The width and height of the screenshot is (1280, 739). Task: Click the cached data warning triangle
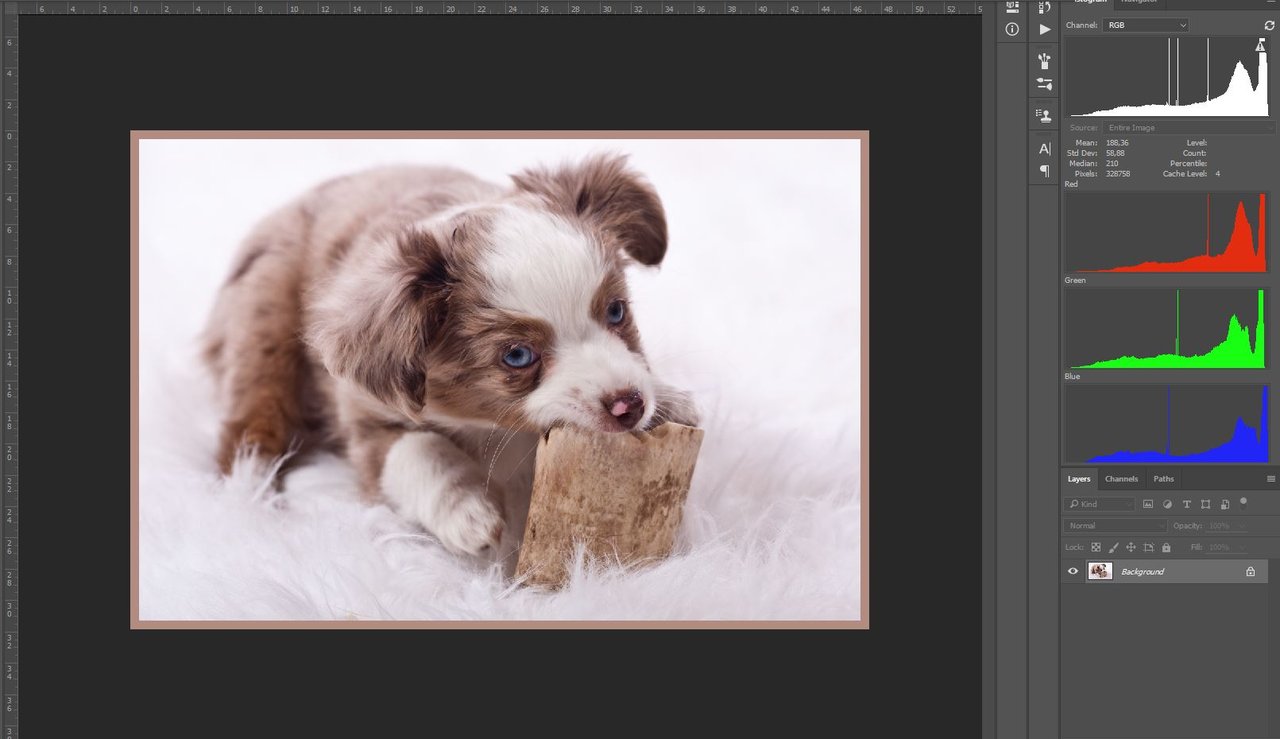1260,45
